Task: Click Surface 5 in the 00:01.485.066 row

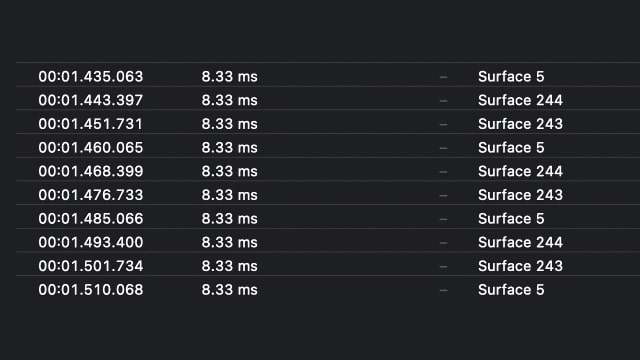Action: click(x=511, y=218)
